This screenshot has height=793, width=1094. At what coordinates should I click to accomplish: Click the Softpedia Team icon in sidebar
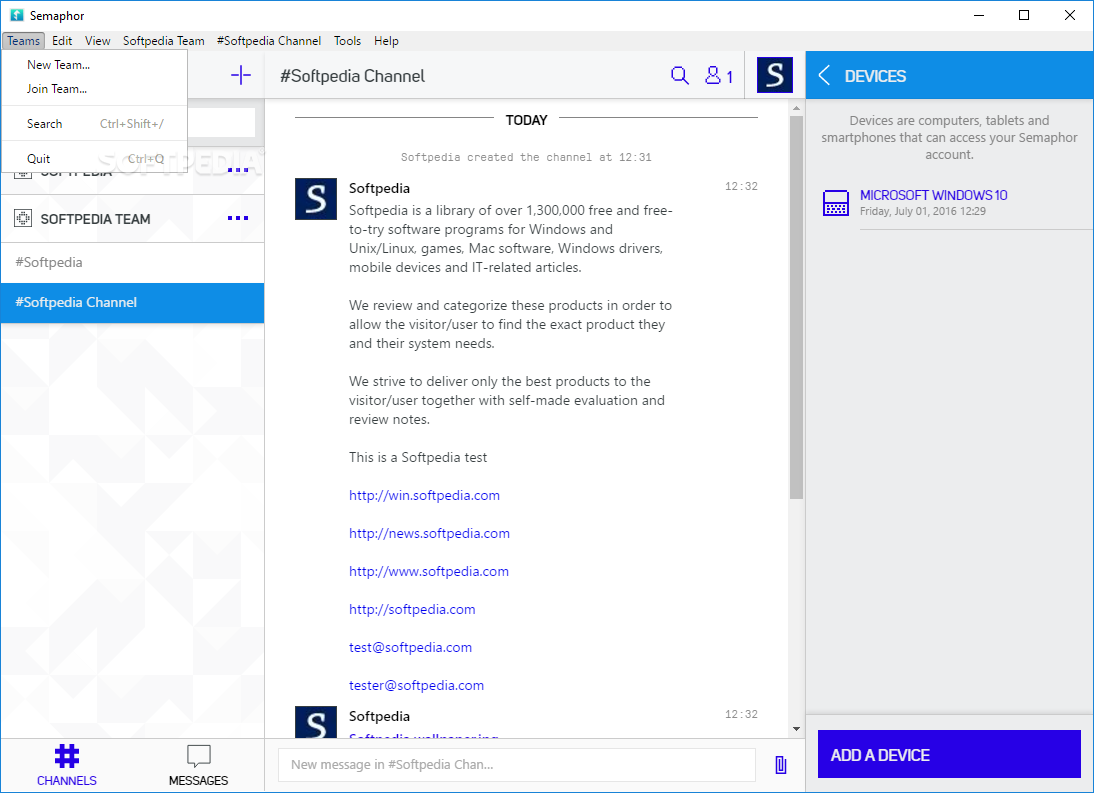[x=23, y=218]
